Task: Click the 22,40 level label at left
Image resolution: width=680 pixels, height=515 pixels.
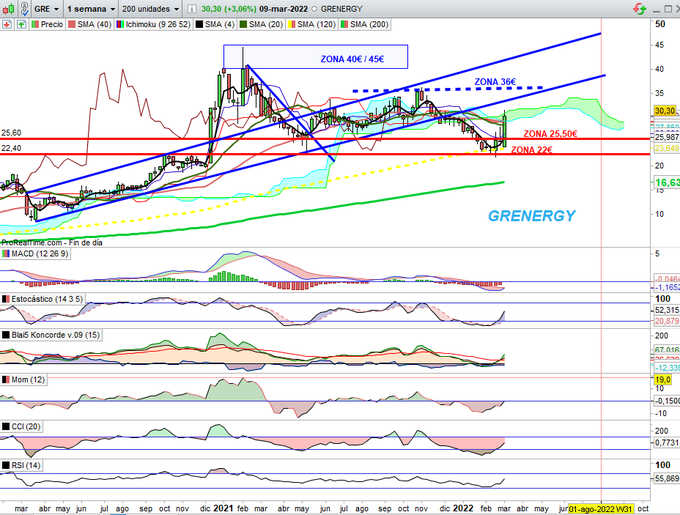Action: click(11, 148)
